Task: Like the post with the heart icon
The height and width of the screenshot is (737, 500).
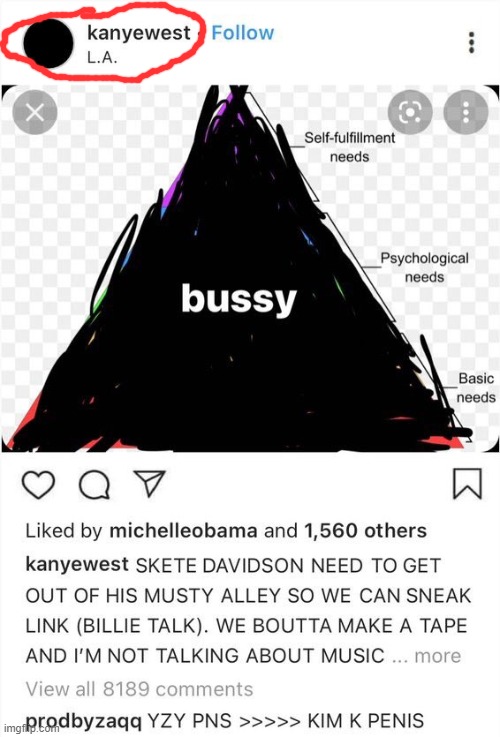Action: [39, 485]
